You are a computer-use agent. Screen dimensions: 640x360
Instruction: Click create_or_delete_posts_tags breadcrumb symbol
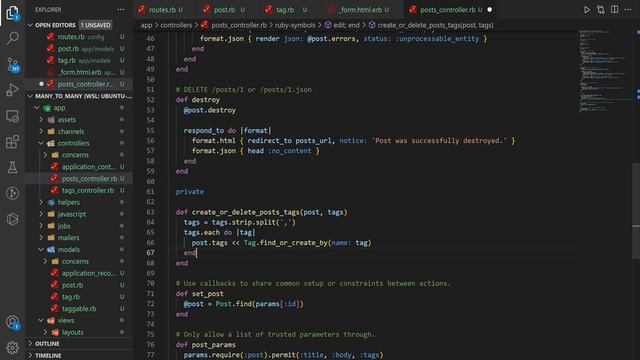coord(431,25)
